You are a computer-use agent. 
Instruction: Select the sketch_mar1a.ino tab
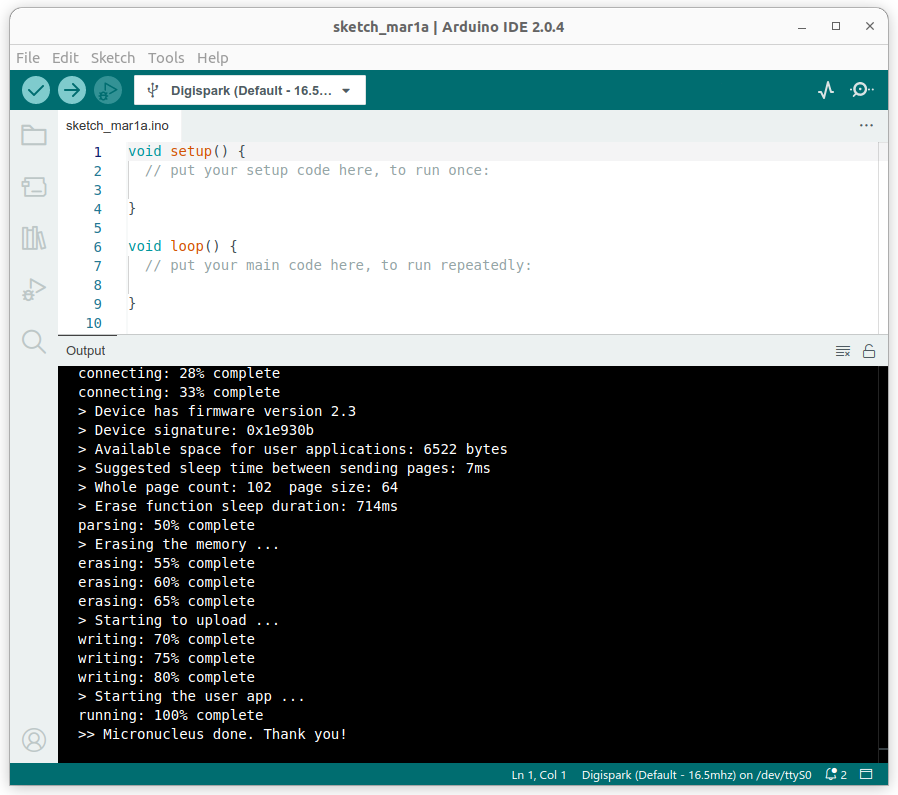pyautogui.click(x=117, y=126)
